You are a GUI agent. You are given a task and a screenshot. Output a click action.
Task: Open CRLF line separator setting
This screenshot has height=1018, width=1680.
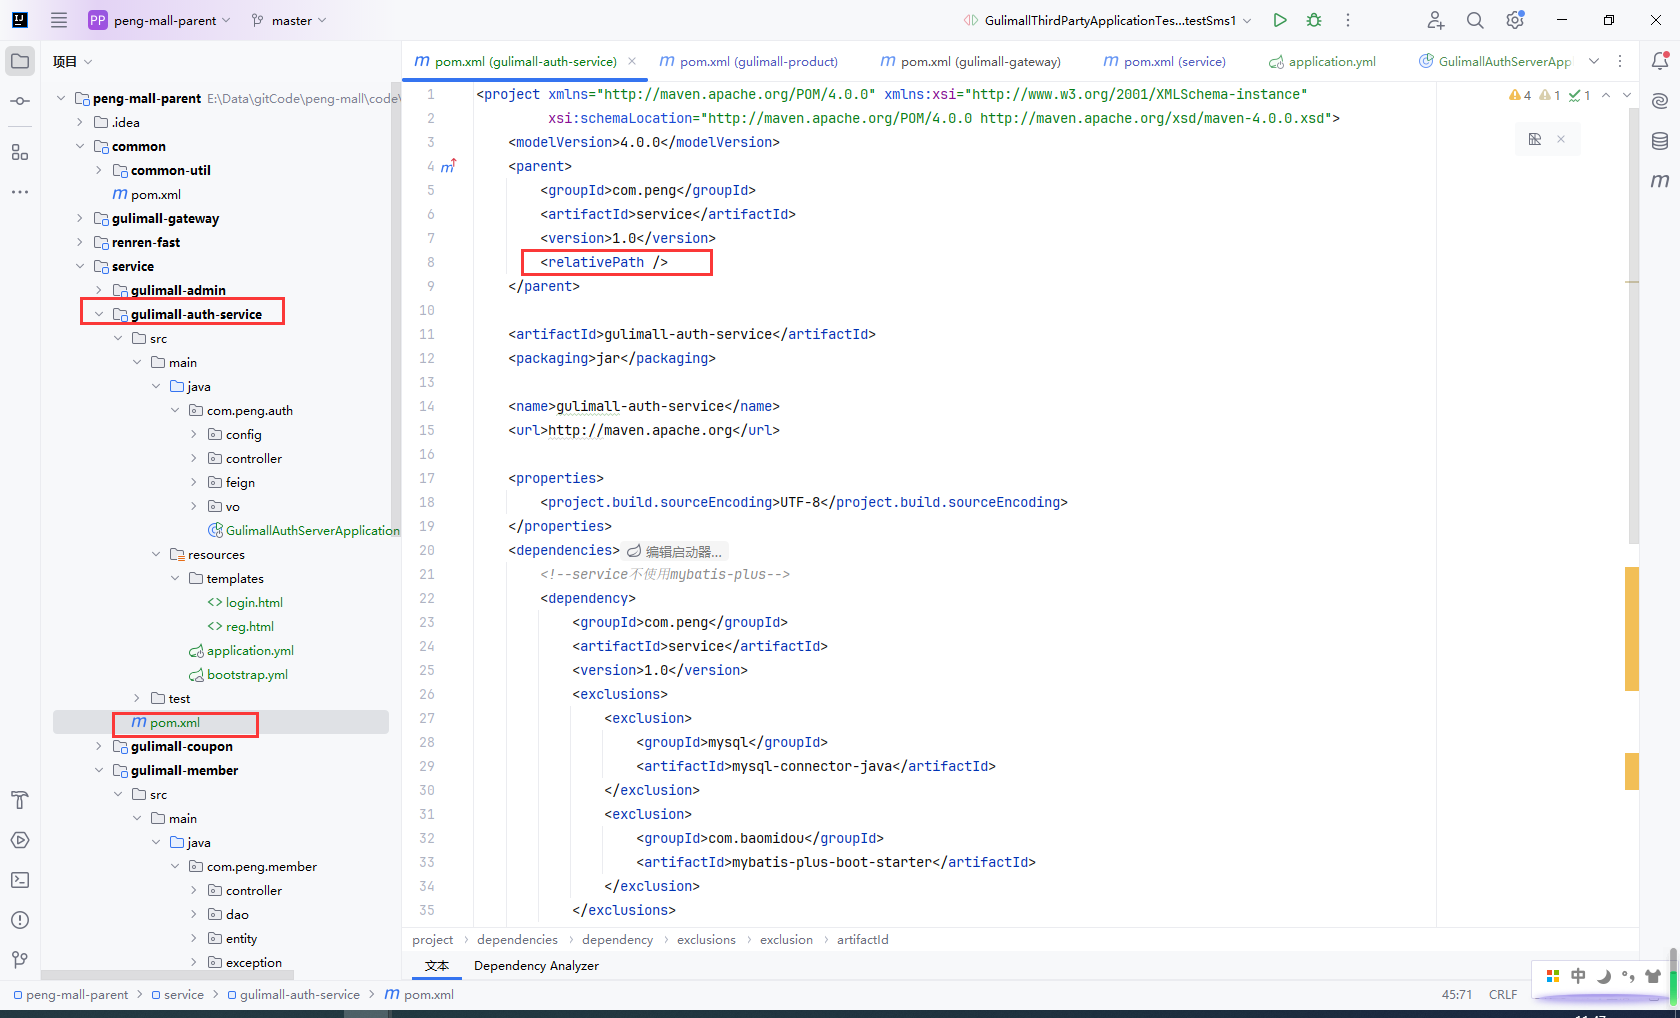coord(1503,995)
